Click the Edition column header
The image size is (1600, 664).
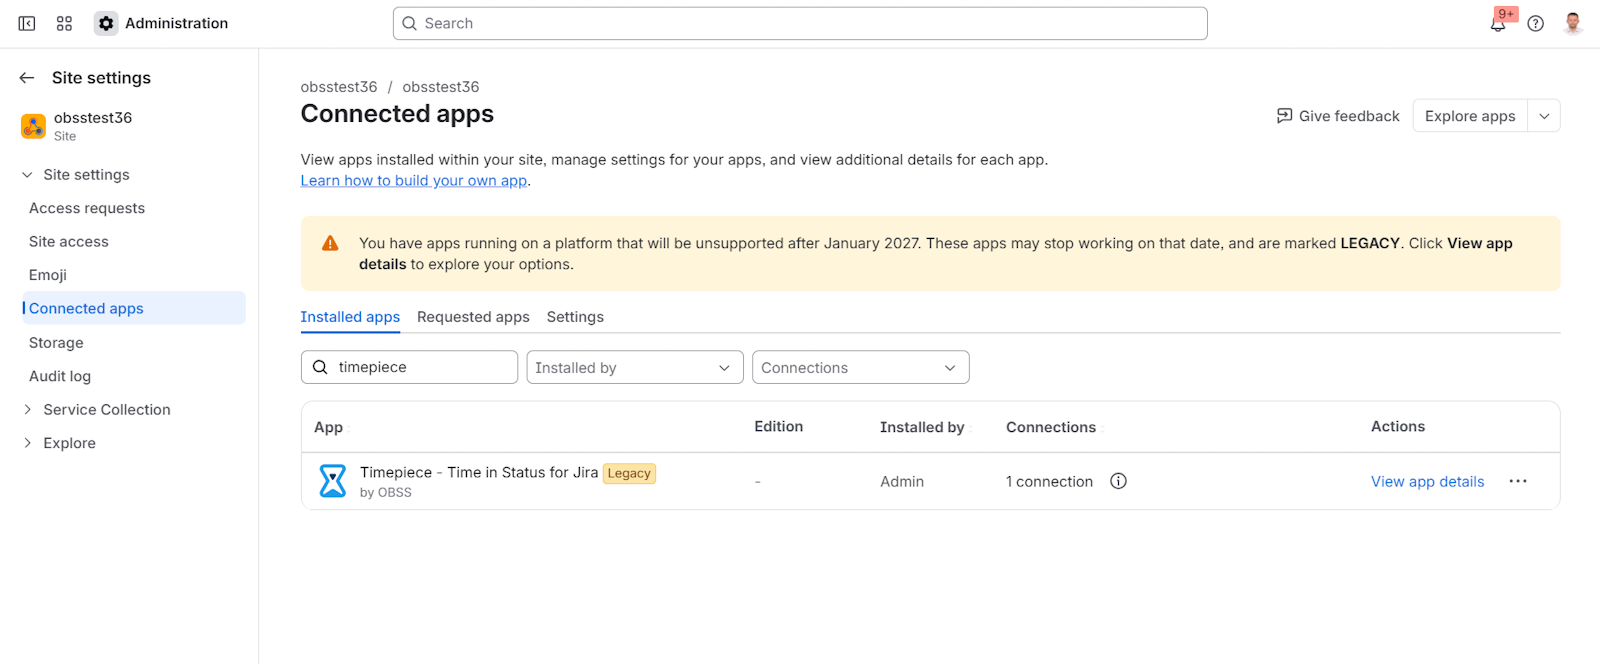coord(778,426)
